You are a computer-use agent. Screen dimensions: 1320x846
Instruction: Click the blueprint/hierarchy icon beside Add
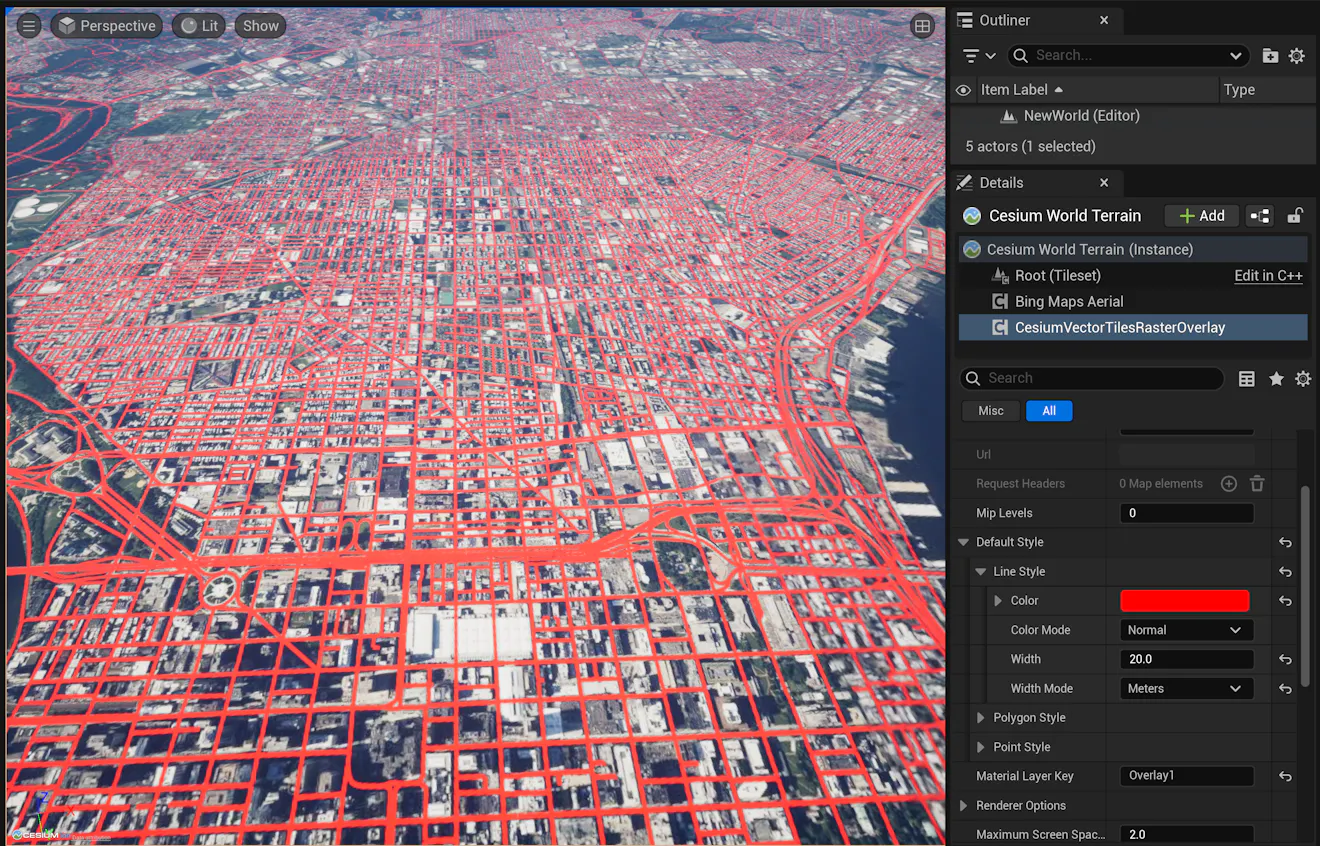pyautogui.click(x=1260, y=216)
